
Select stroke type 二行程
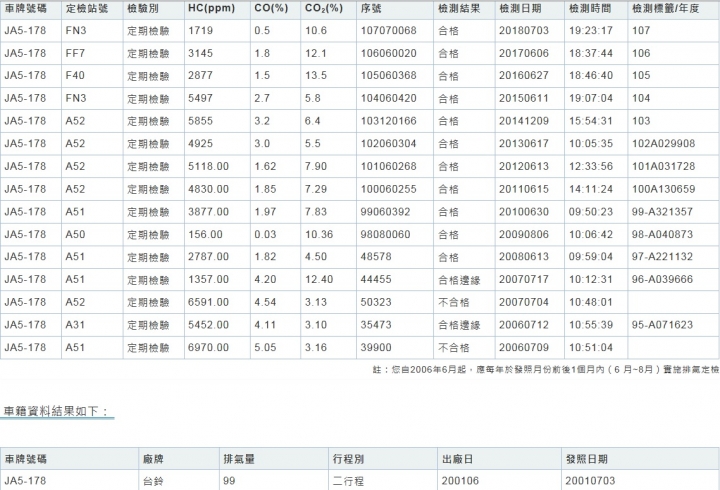(348, 481)
